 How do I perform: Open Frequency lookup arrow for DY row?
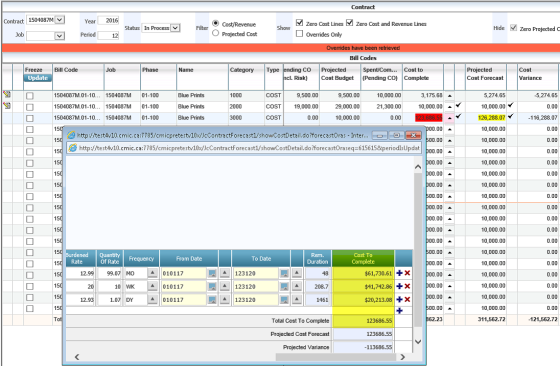point(152,300)
